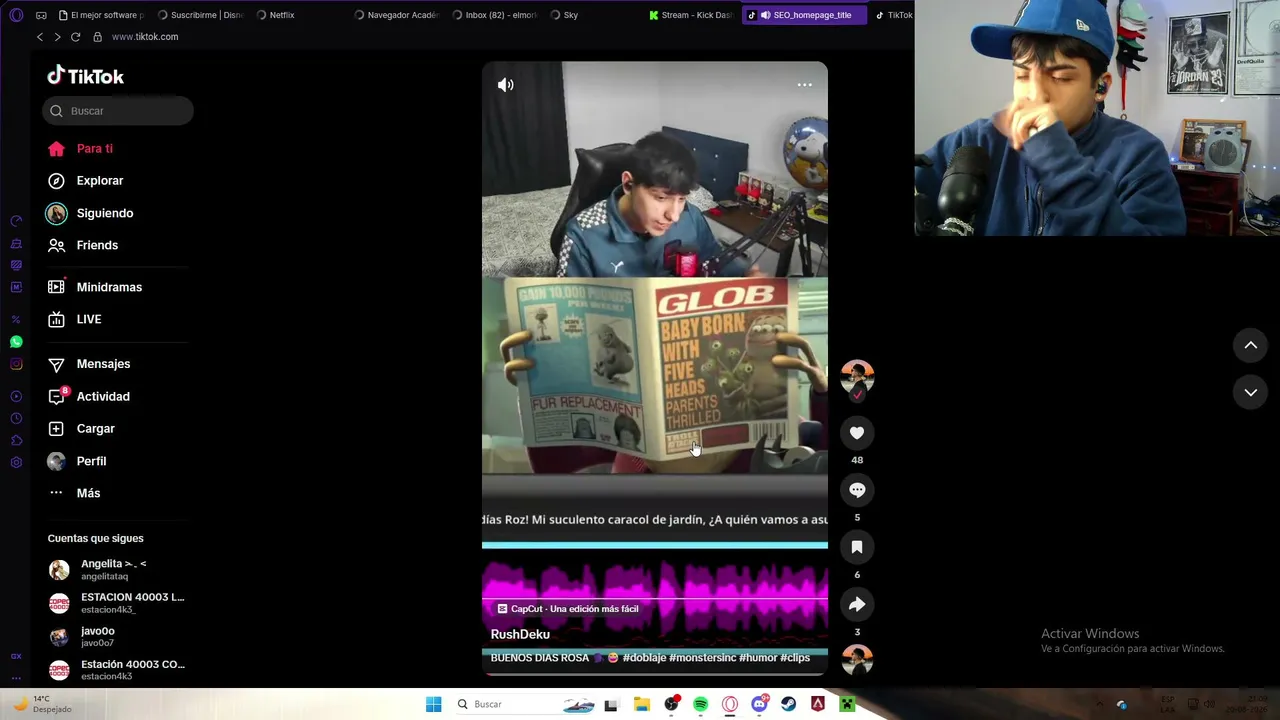Open File Explorer from the taskbar
Viewport: 1280px width, 720px height.
[x=642, y=704]
